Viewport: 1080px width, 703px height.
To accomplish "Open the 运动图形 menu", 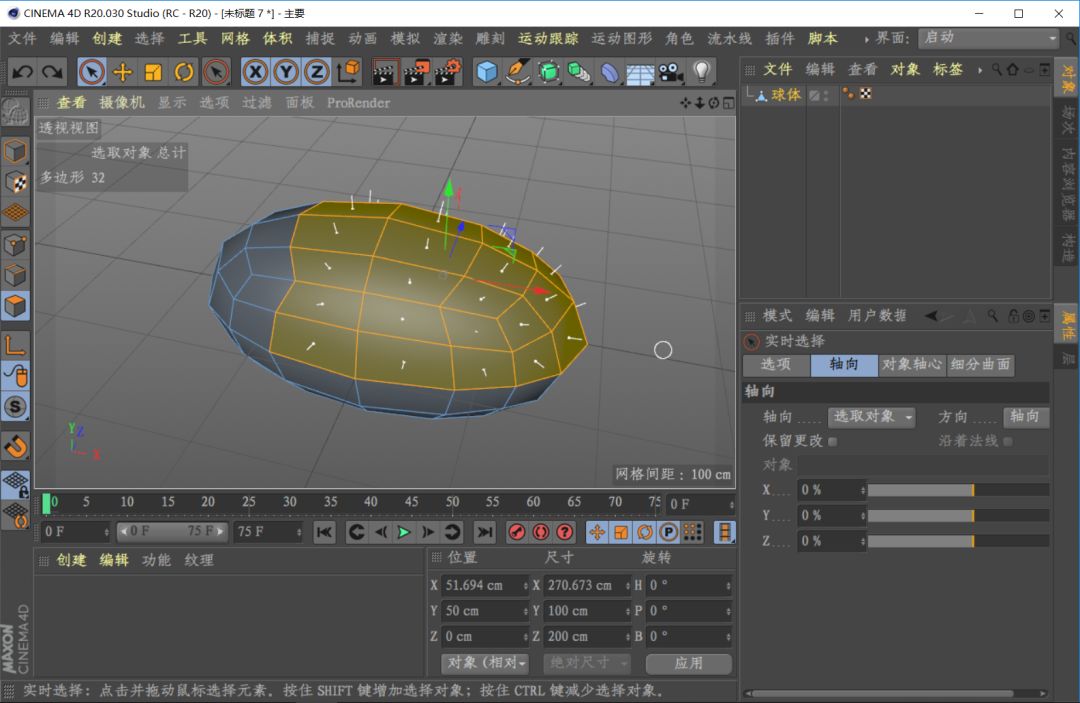I will click(621, 38).
